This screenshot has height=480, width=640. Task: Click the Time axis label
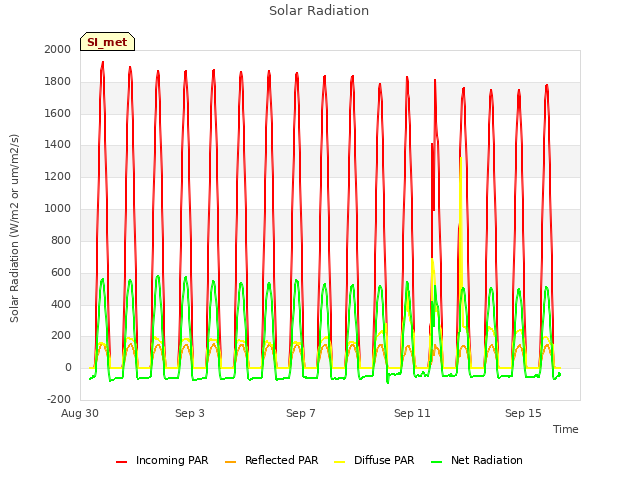tap(566, 429)
